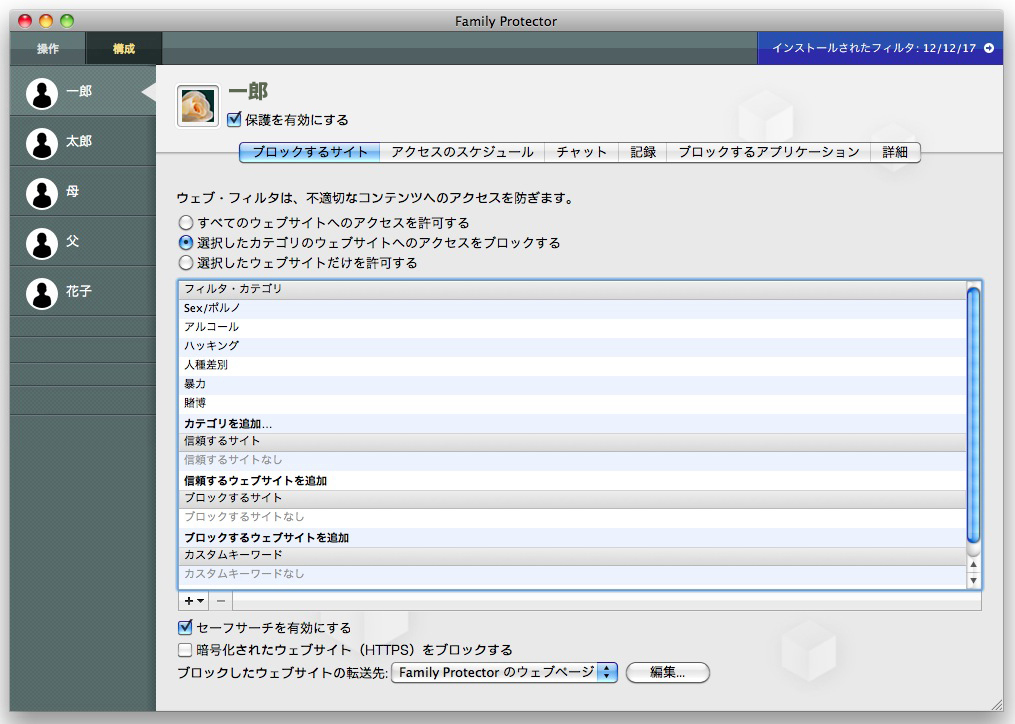Click the ブロックするサイト section header in list

point(572,499)
